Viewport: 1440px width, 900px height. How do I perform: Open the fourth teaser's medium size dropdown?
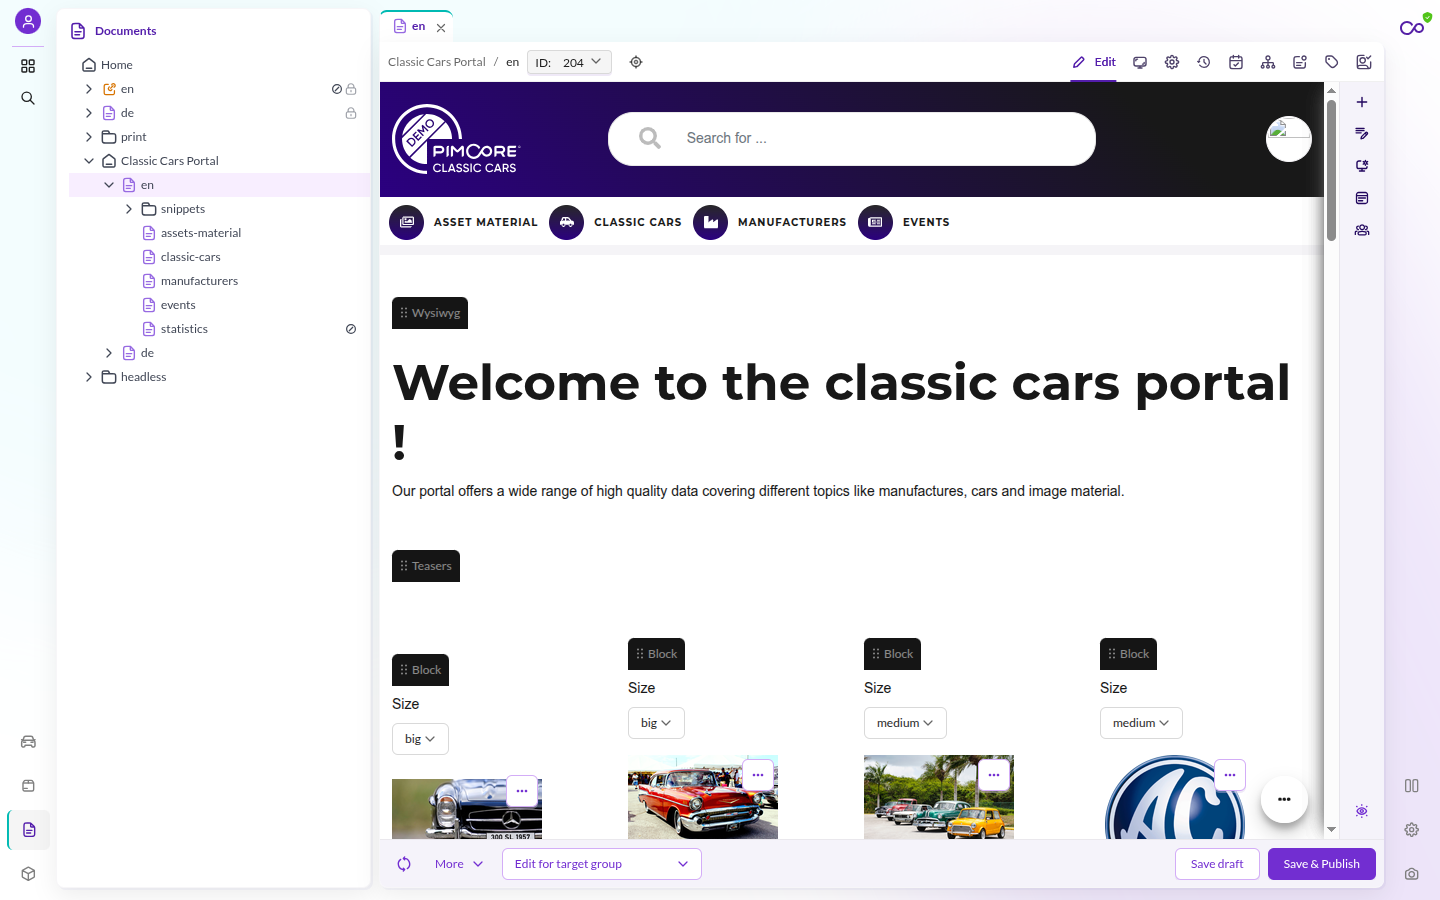1141,723
